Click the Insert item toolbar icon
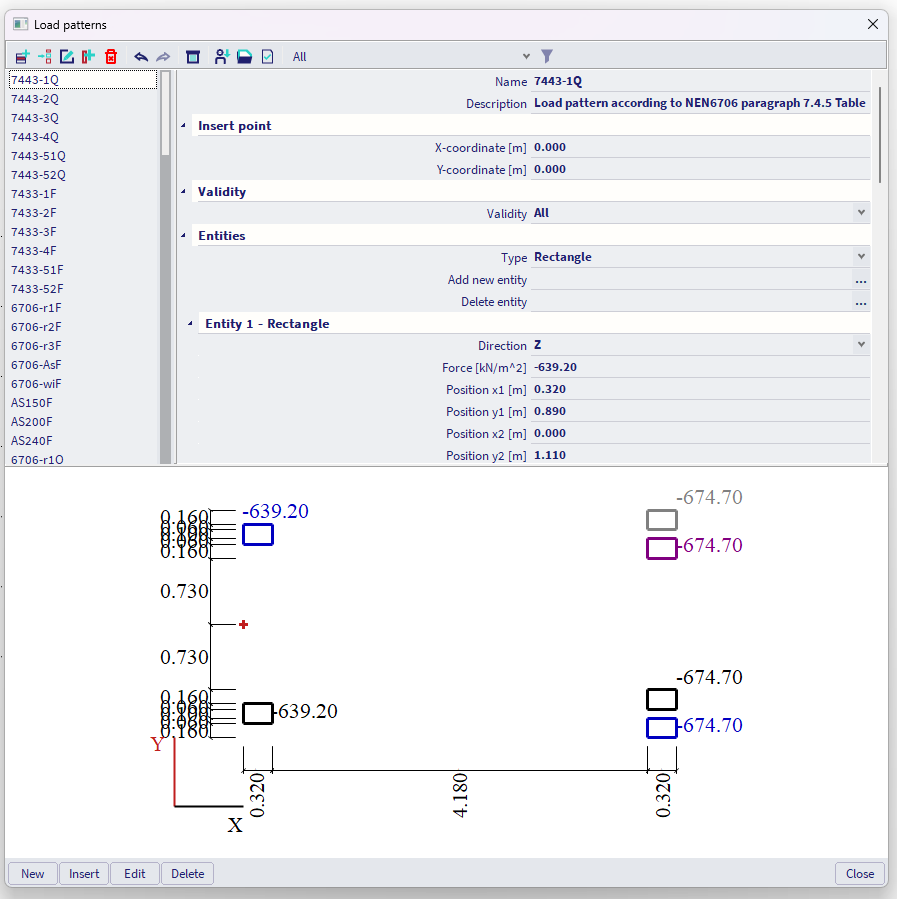 click(45, 57)
